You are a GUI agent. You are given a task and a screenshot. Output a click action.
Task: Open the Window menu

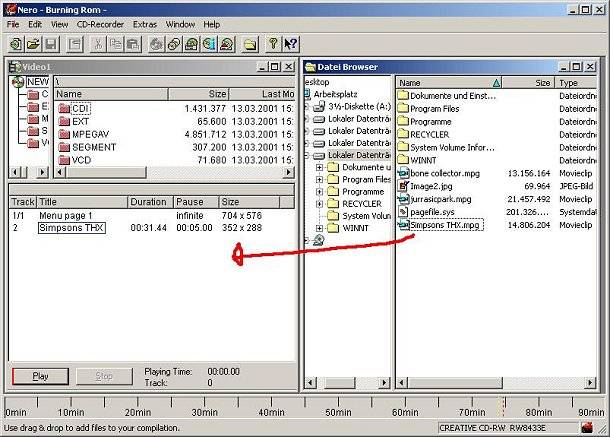(x=180, y=24)
